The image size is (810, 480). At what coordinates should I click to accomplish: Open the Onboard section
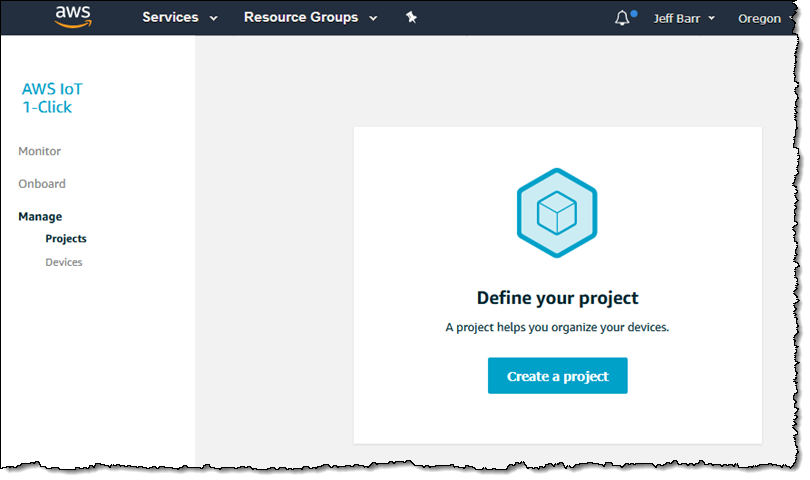pyautogui.click(x=42, y=184)
